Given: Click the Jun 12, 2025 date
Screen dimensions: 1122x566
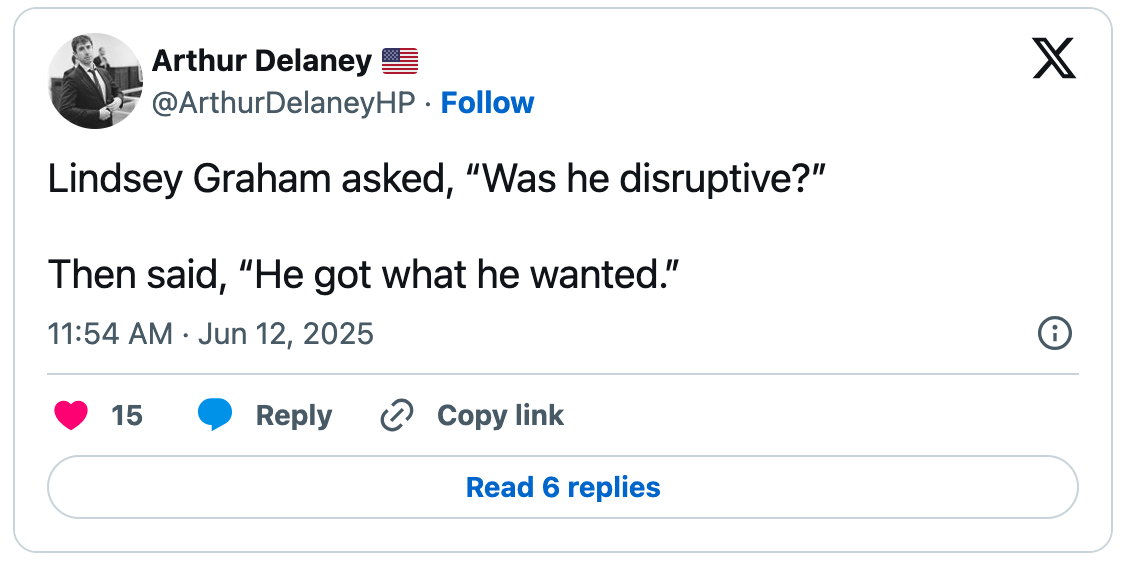Looking at the screenshot, I should (286, 333).
